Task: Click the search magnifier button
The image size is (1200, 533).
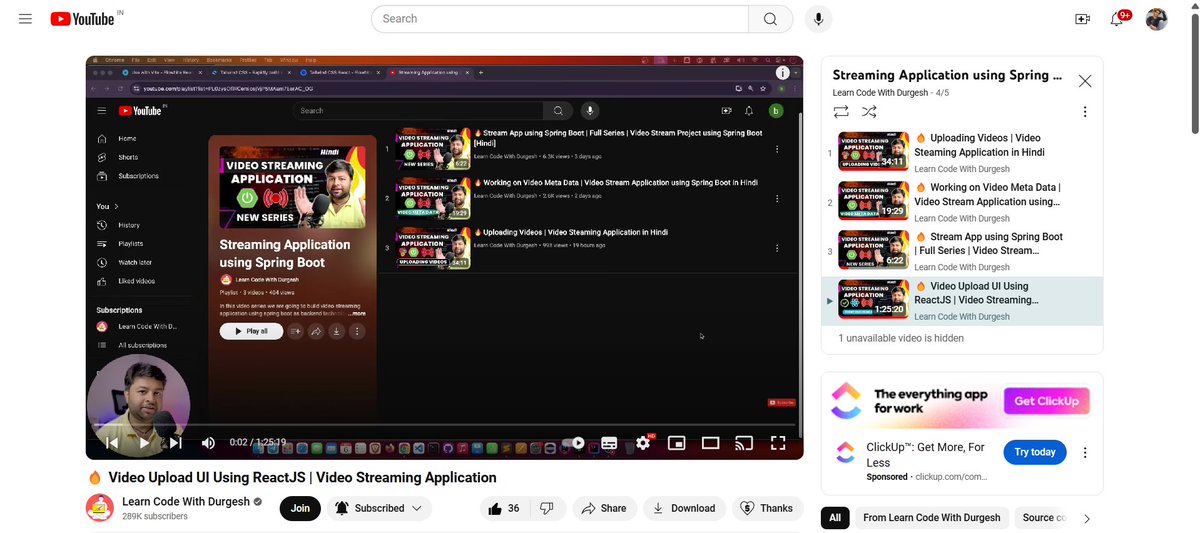Action: 770,19
